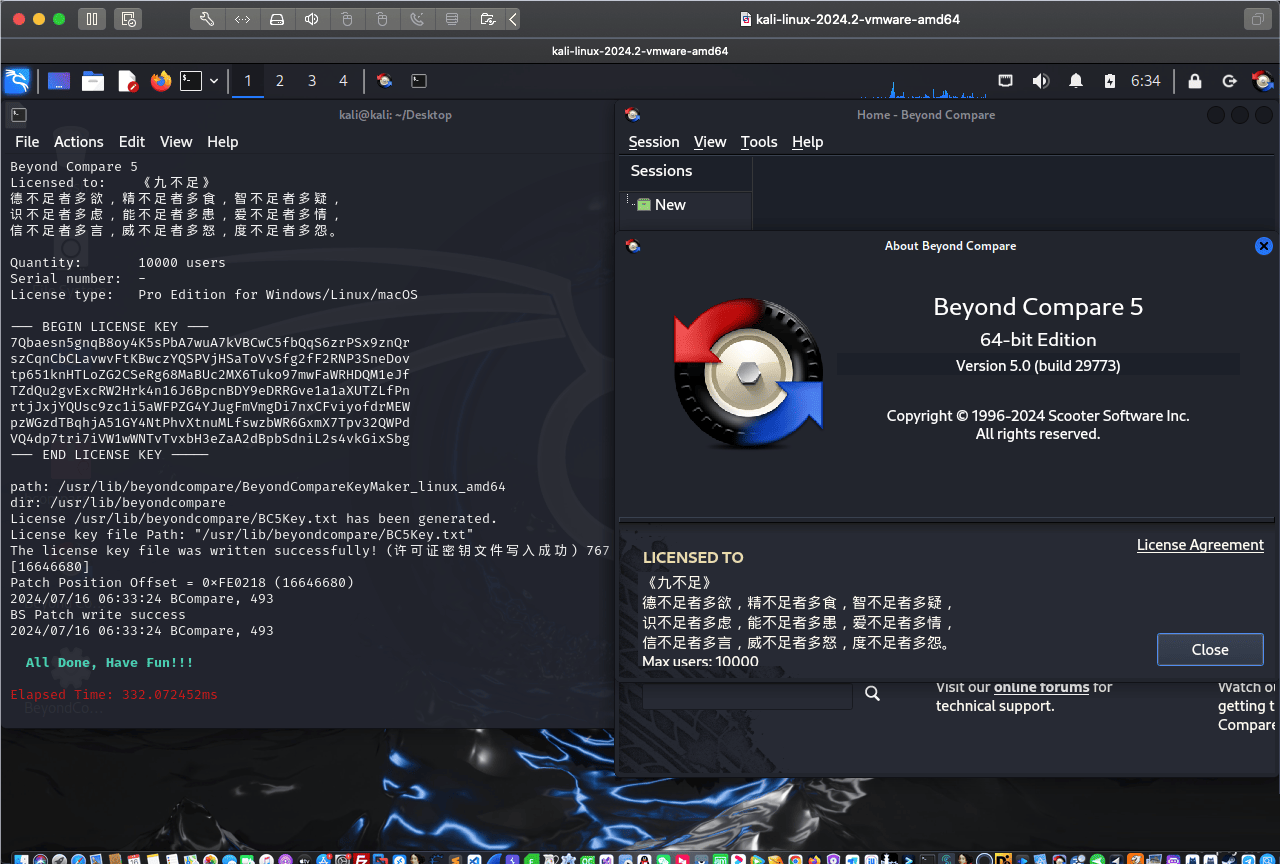Collapse the VMware device toolbar chevron
This screenshot has width=1280, height=864.
513,19
